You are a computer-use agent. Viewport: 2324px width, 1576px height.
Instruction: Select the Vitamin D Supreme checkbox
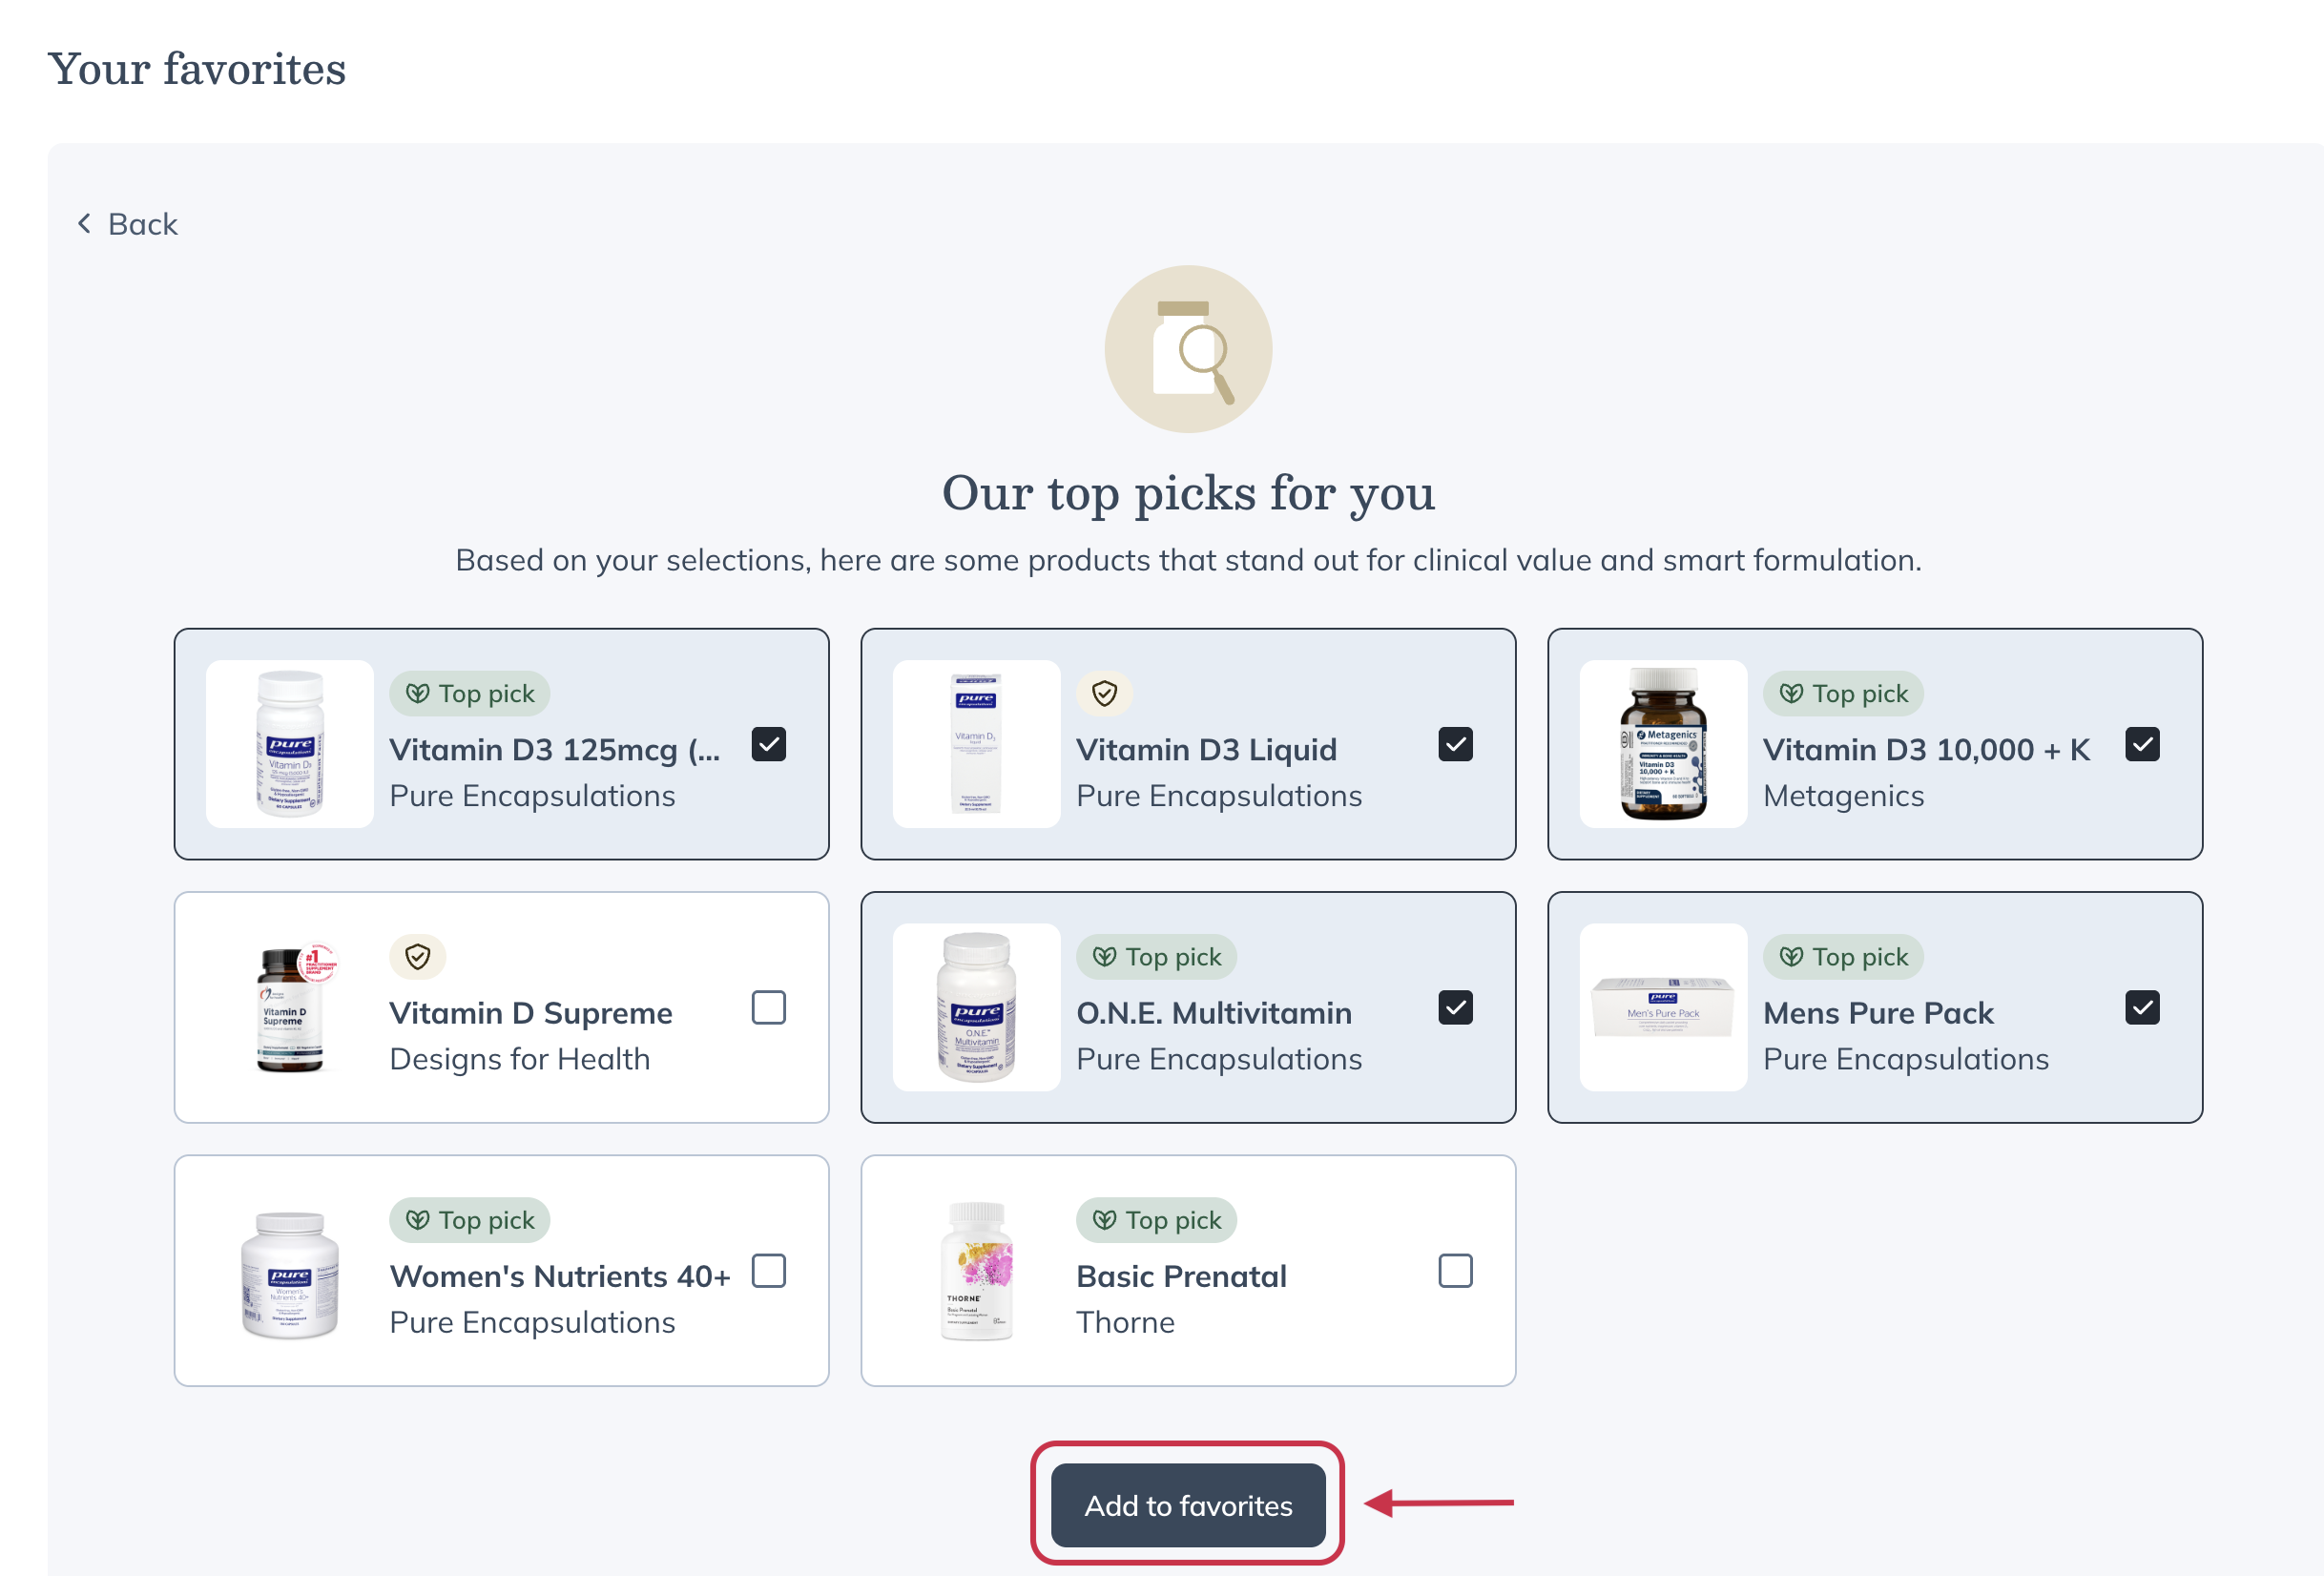click(x=768, y=1008)
